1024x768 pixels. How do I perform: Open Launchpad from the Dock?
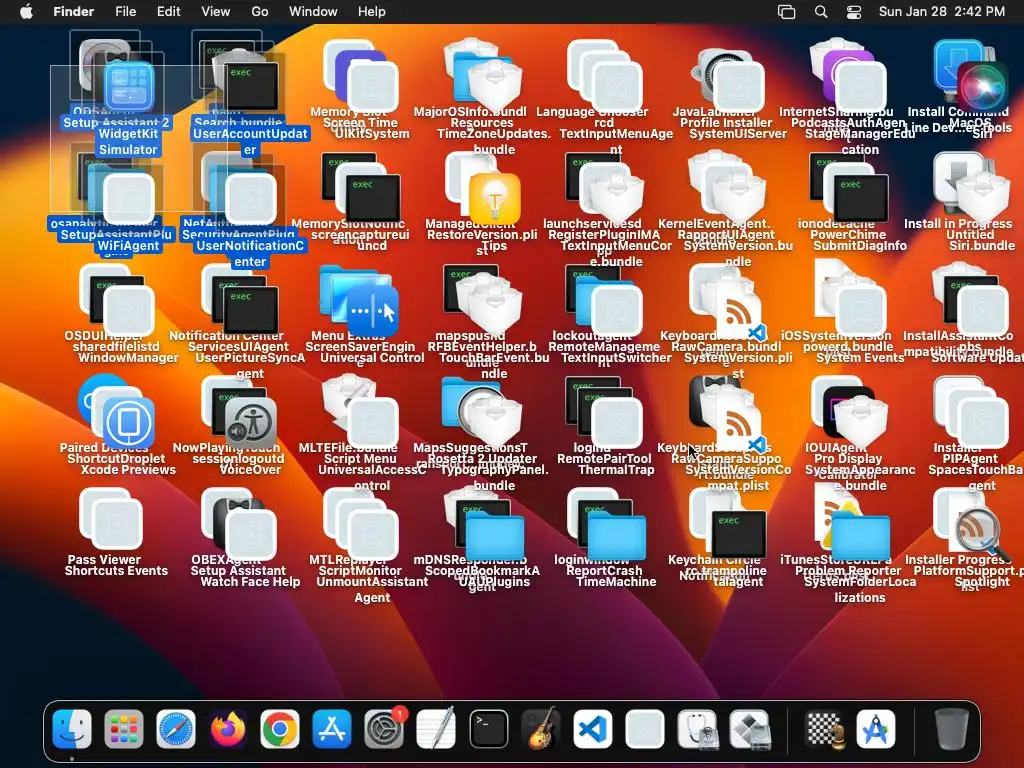[123, 728]
